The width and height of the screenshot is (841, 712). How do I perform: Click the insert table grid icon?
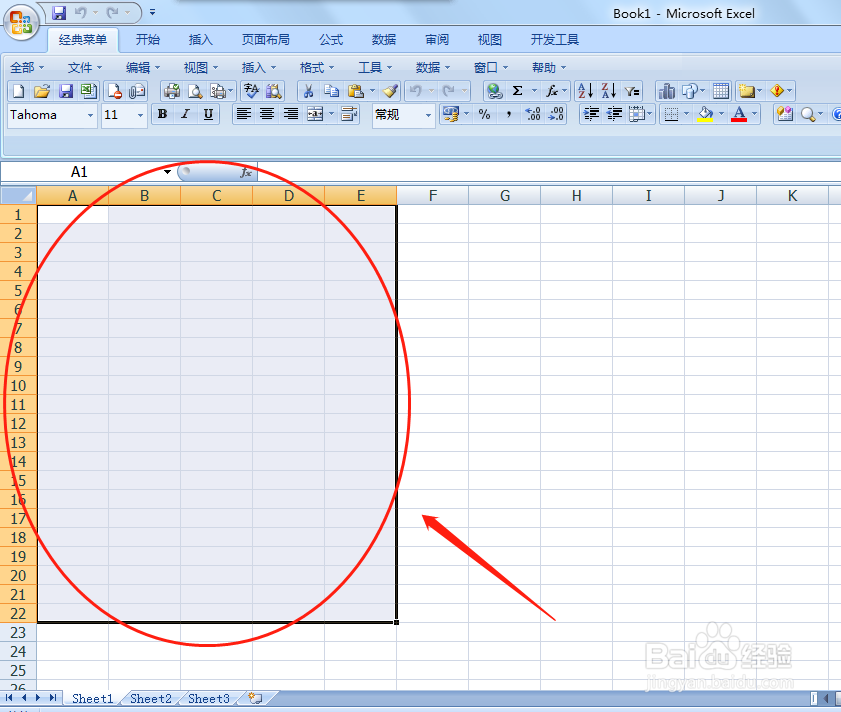[x=721, y=91]
